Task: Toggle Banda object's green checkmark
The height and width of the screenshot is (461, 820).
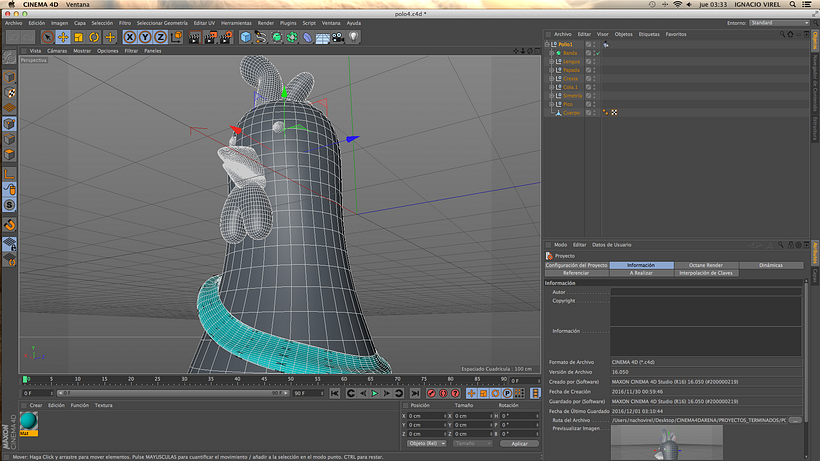Action: tap(598, 53)
